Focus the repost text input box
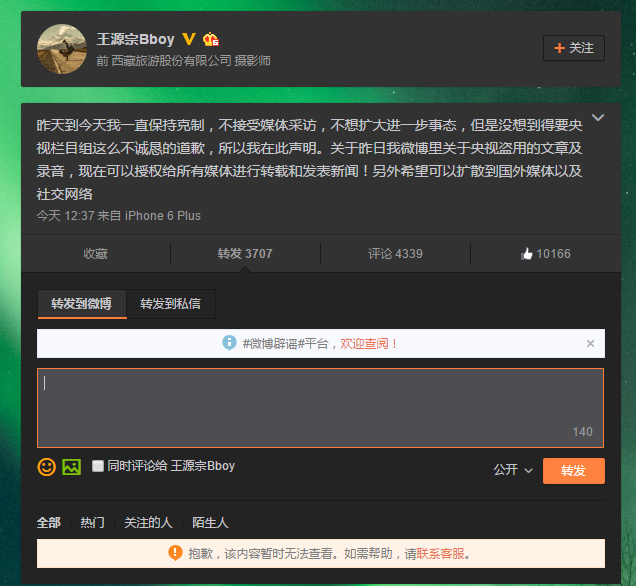Screen dimensions: 636x586 [x=320, y=408]
